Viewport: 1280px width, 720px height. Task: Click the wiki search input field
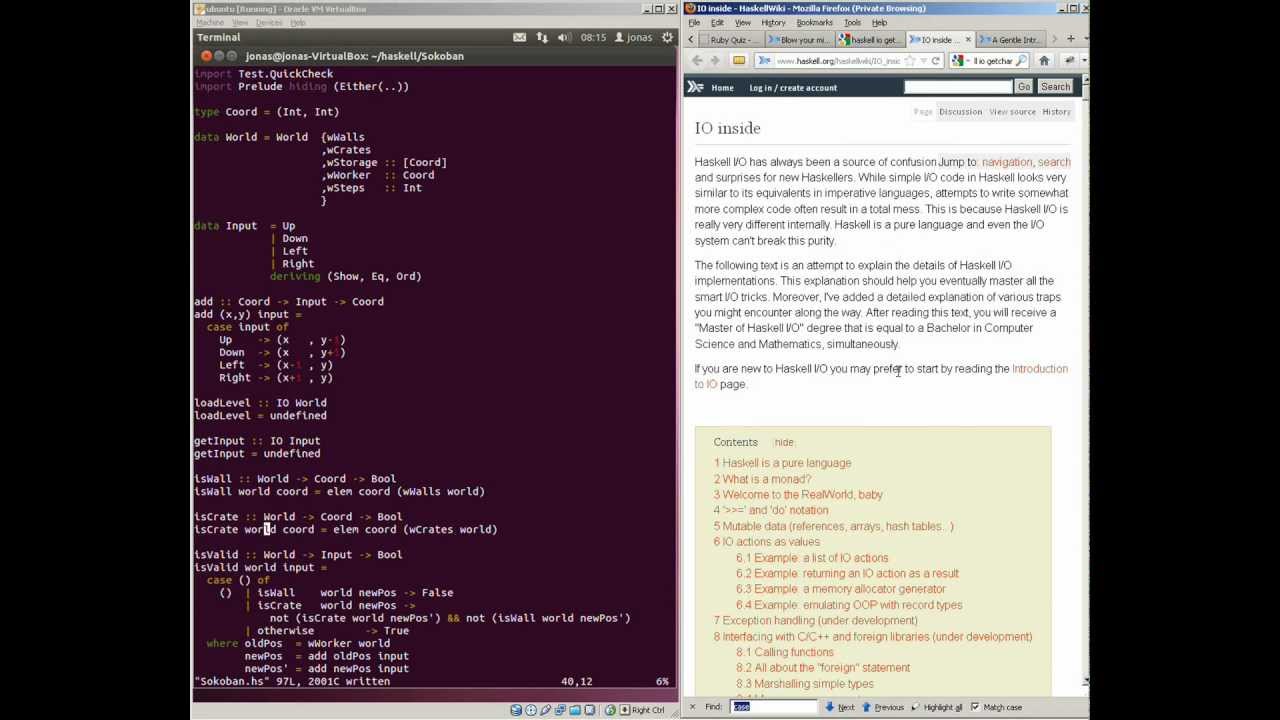pos(958,87)
